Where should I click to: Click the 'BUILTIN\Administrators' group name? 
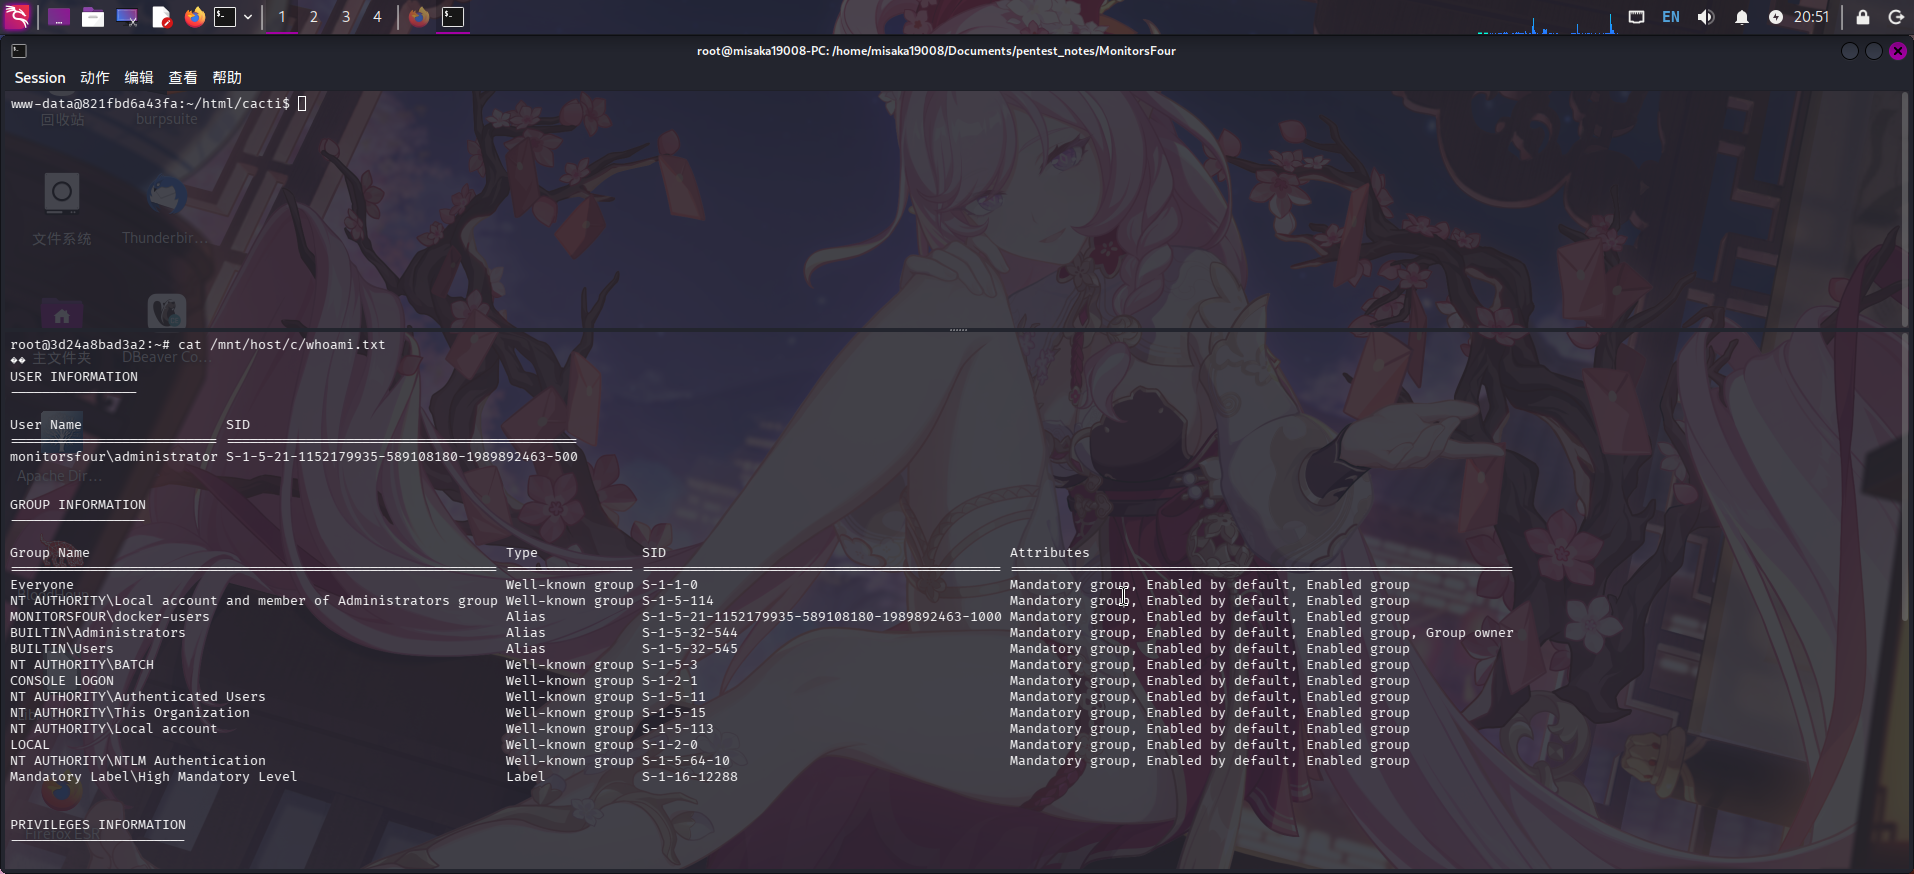tap(98, 633)
